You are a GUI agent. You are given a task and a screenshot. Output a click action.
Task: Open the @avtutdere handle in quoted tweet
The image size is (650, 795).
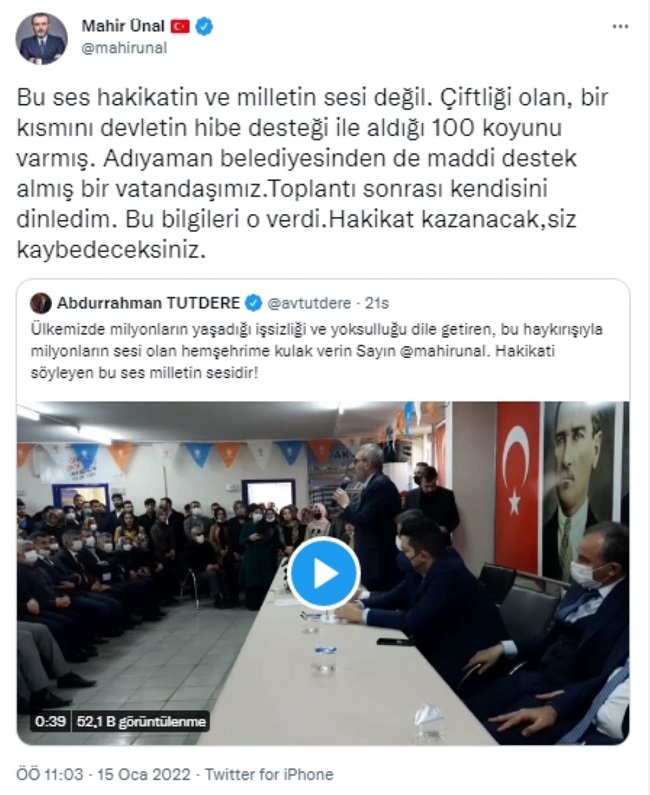pos(309,303)
